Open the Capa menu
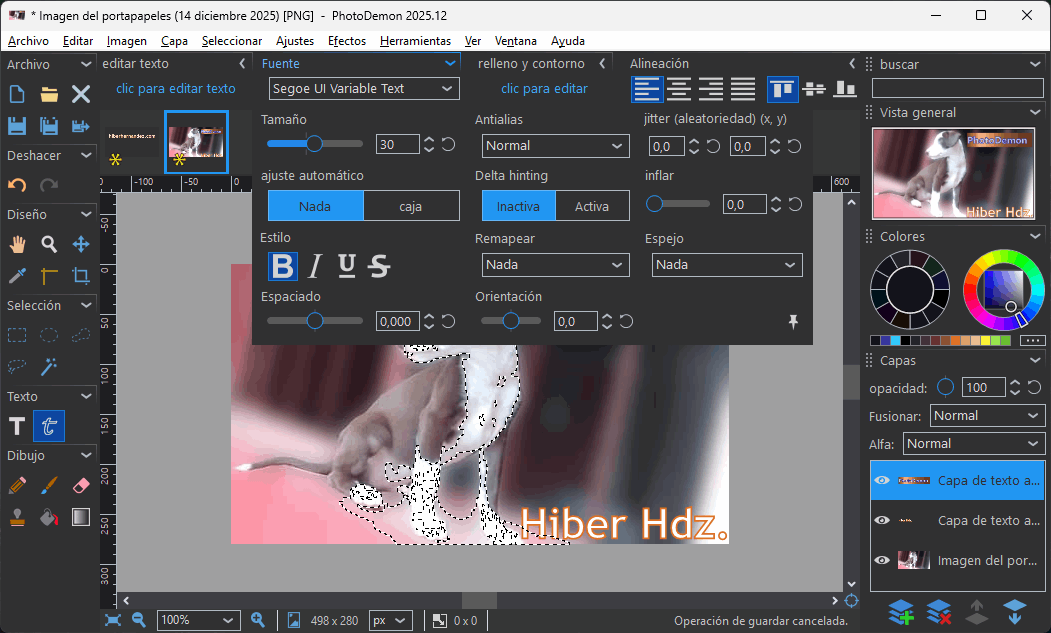The image size is (1051, 633). 174,41
